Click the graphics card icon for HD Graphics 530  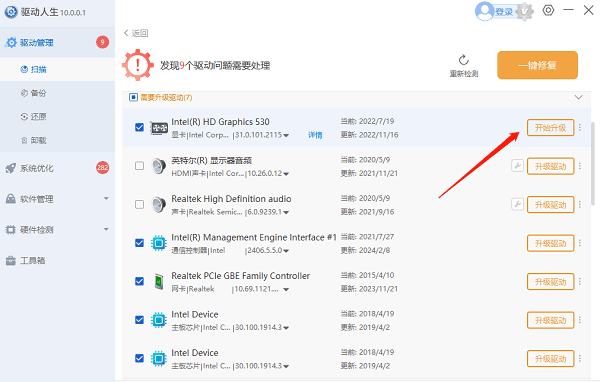(158, 128)
